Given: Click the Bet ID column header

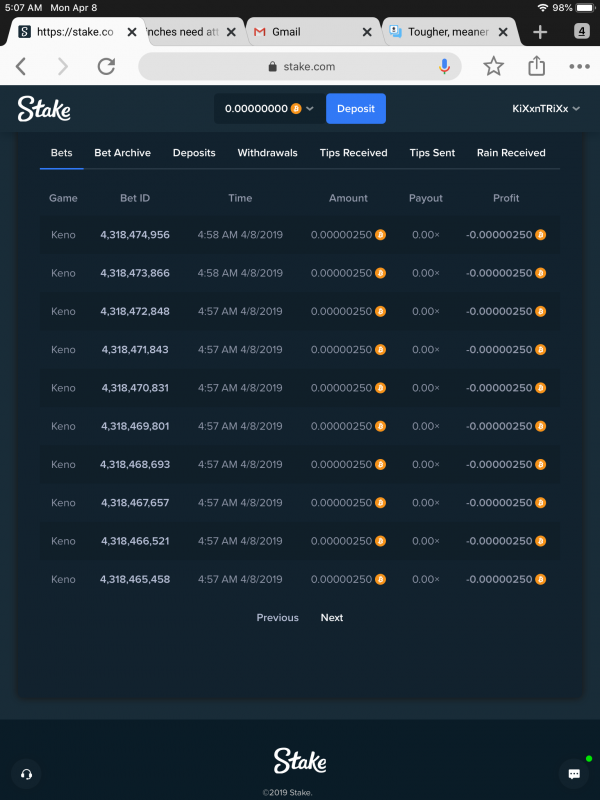Looking at the screenshot, I should (135, 198).
